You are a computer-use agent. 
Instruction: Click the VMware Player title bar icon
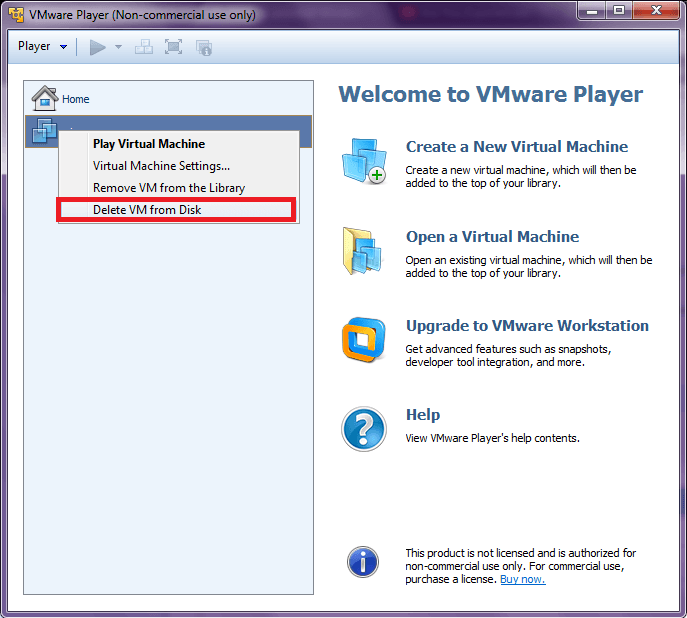point(16,14)
